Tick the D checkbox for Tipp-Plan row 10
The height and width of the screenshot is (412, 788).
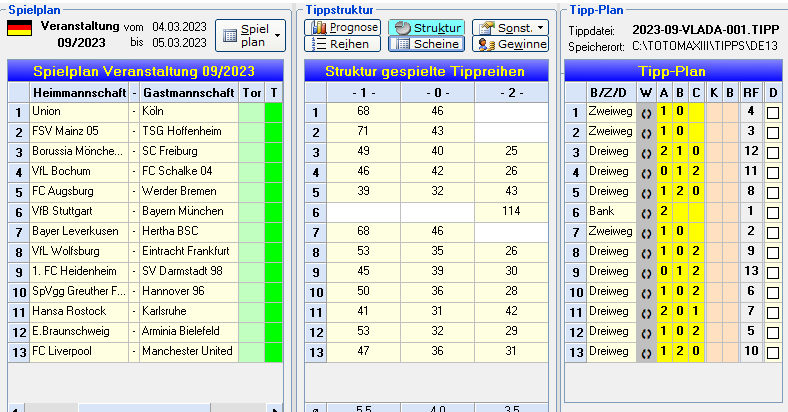click(x=773, y=293)
